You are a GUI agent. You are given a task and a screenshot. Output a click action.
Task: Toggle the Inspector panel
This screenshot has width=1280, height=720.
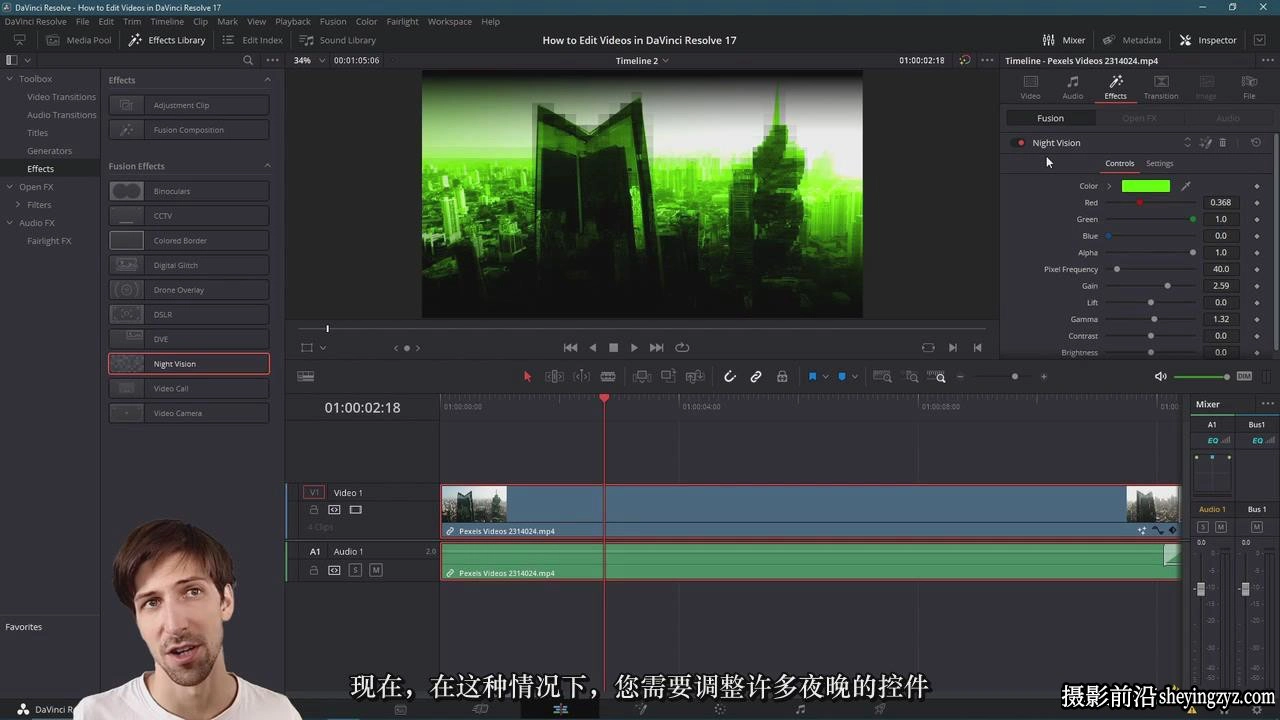click(1208, 40)
